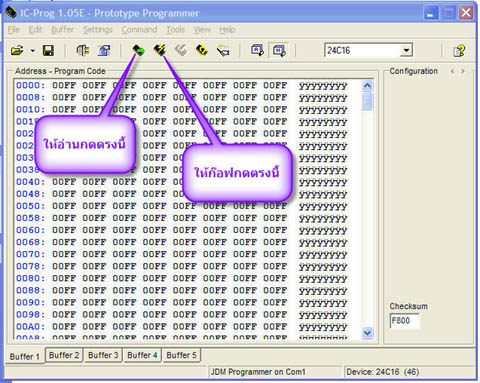This screenshot has width=480, height=383.
Task: Click the Open File folder icon
Action: click(17, 51)
